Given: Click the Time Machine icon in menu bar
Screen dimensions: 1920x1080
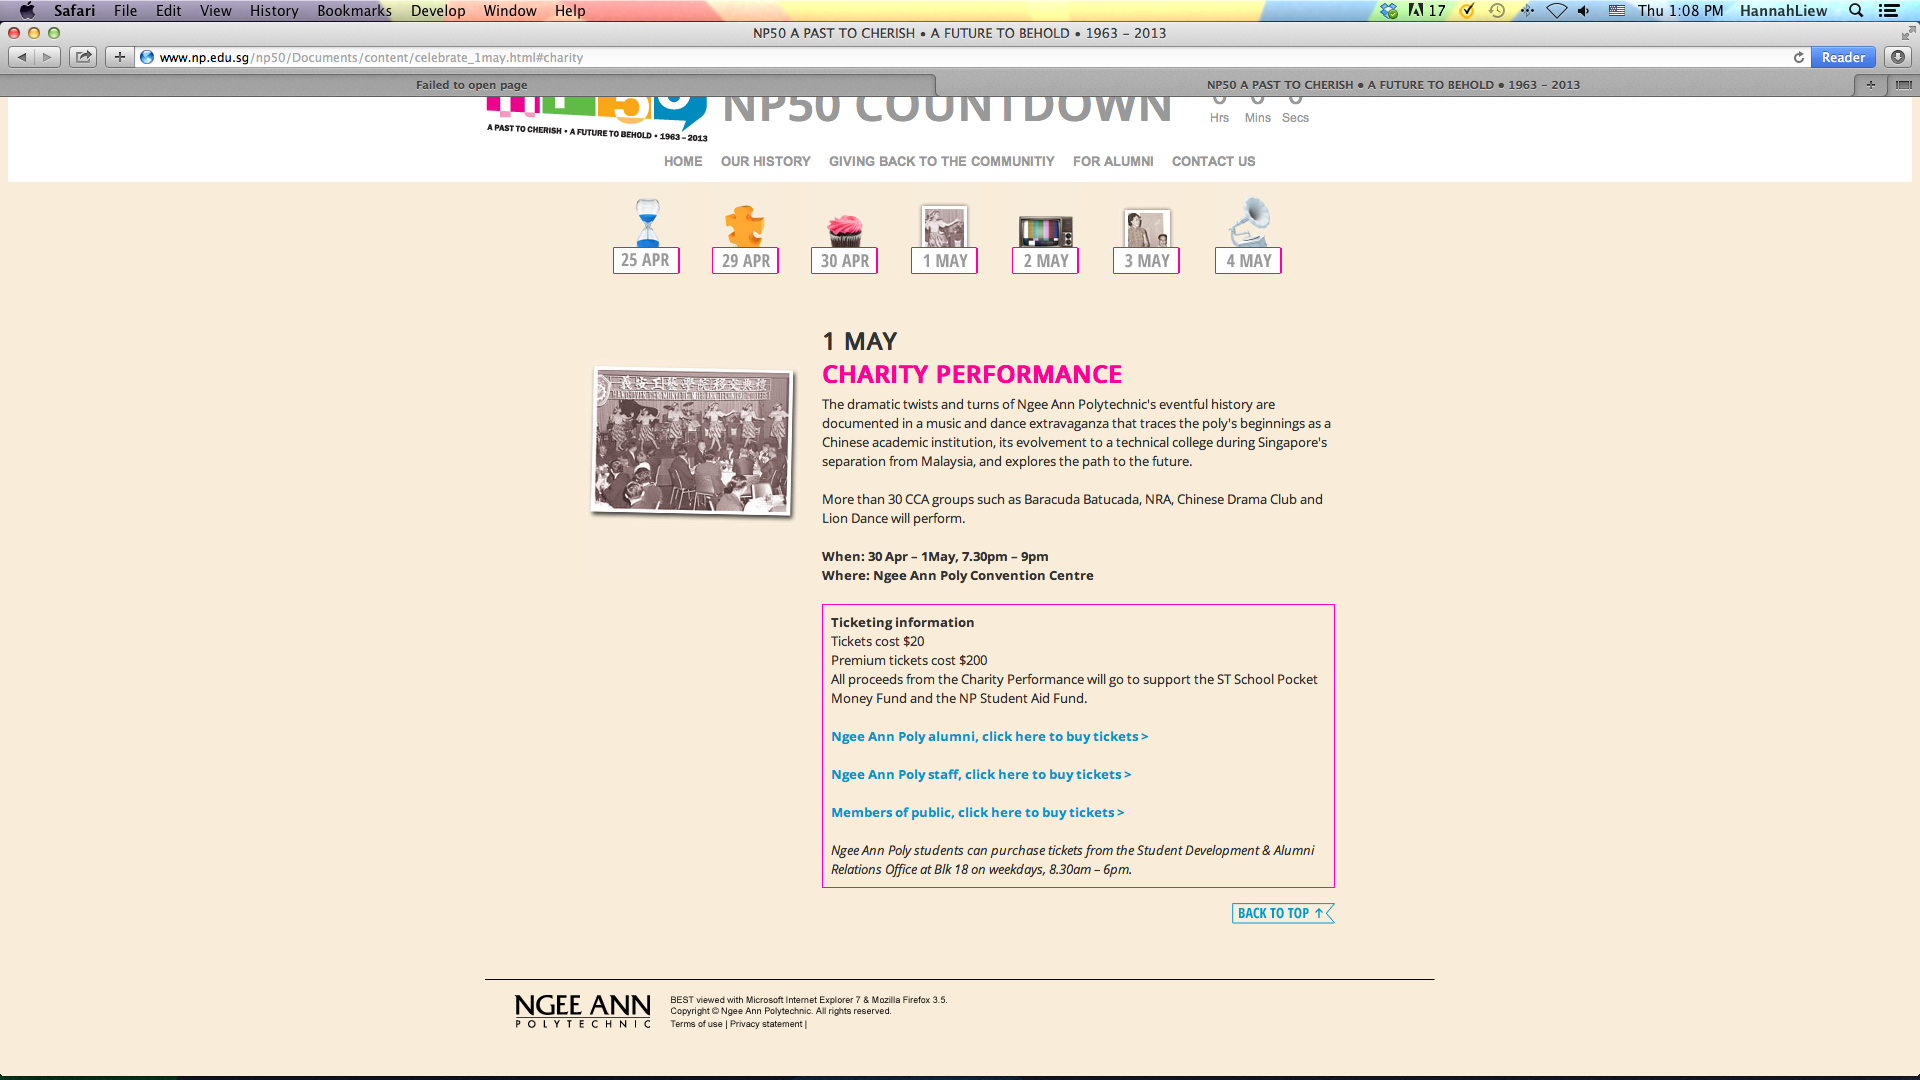Looking at the screenshot, I should point(1497,11).
